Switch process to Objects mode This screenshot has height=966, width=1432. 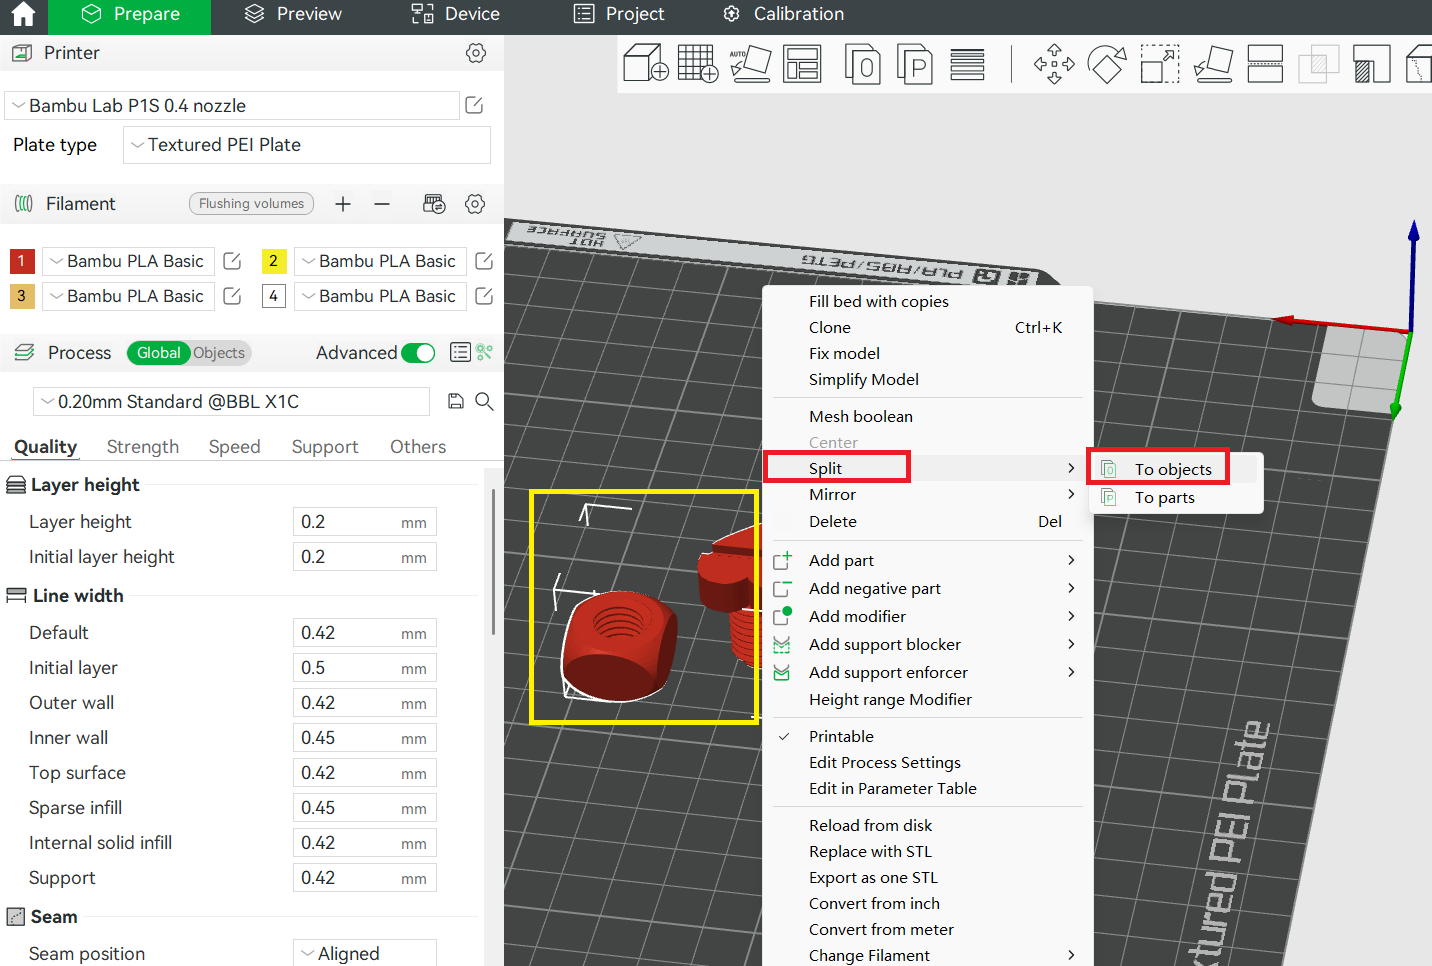219,353
